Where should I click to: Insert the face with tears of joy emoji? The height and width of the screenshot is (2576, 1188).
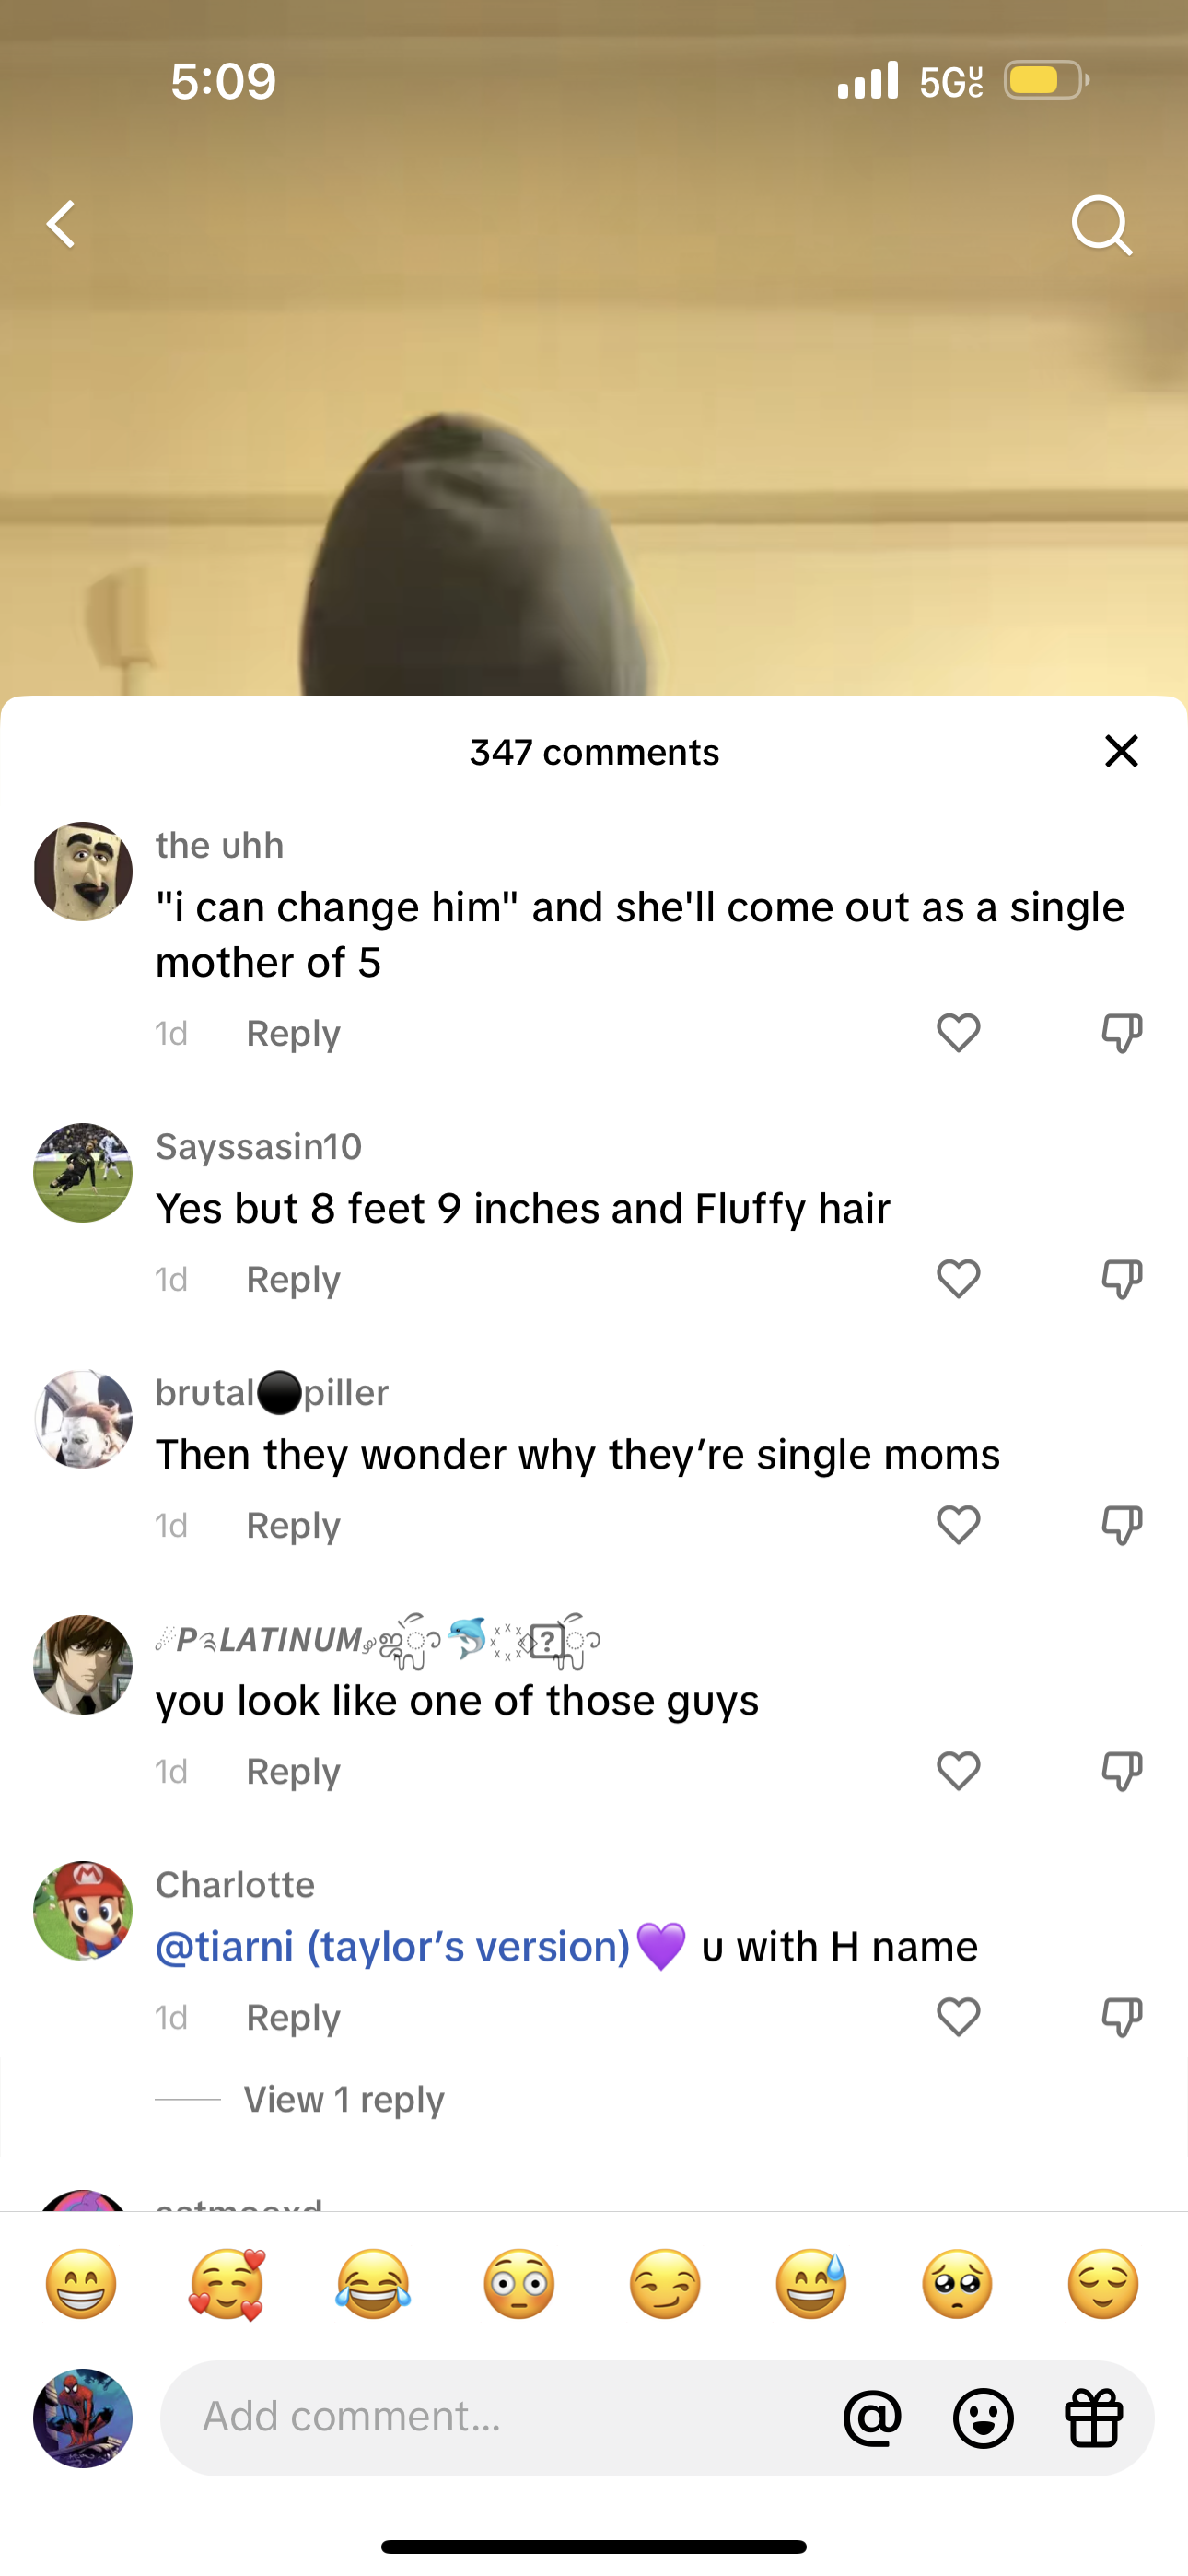click(x=373, y=2284)
